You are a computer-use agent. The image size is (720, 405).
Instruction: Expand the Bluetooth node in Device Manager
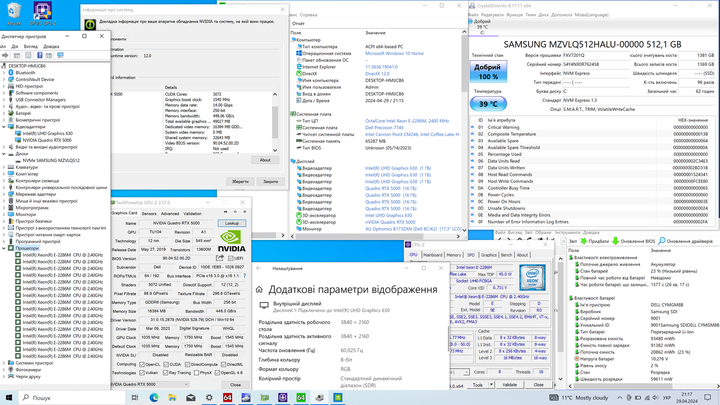4,73
